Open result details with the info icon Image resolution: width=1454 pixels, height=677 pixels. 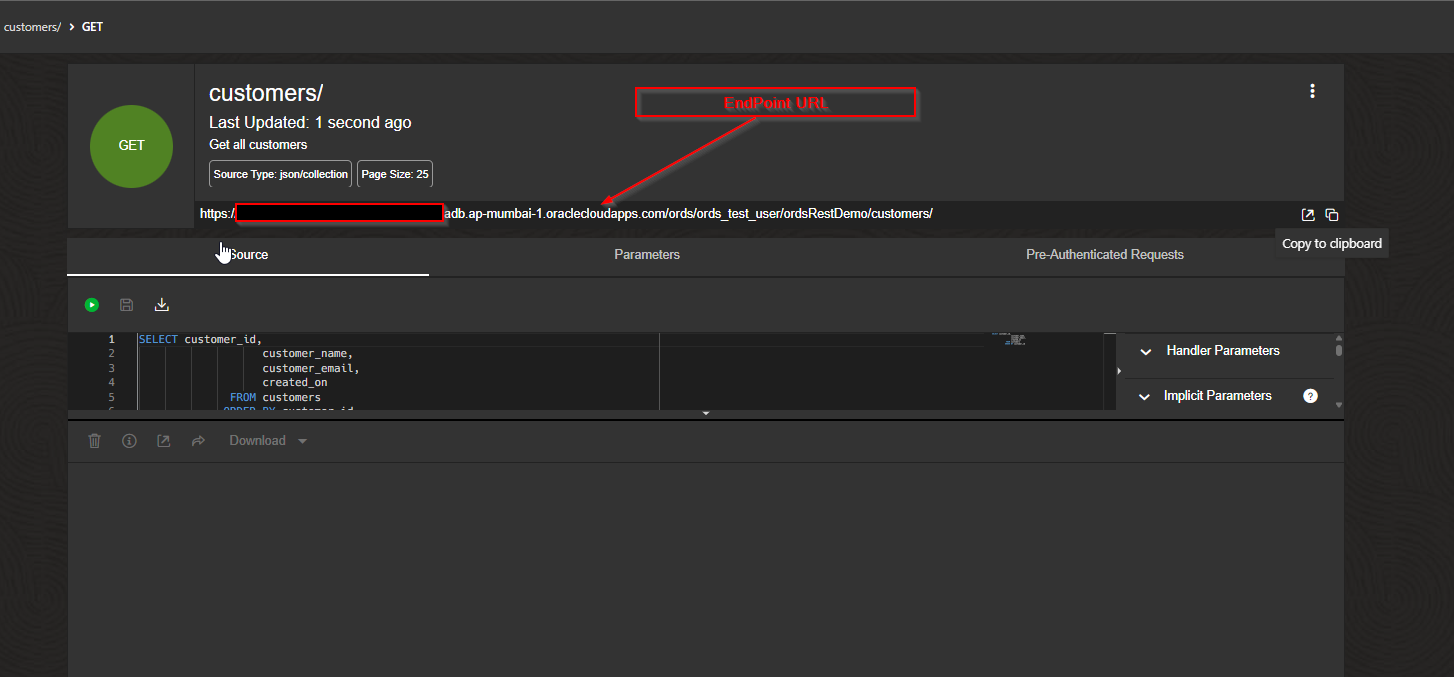click(x=129, y=440)
